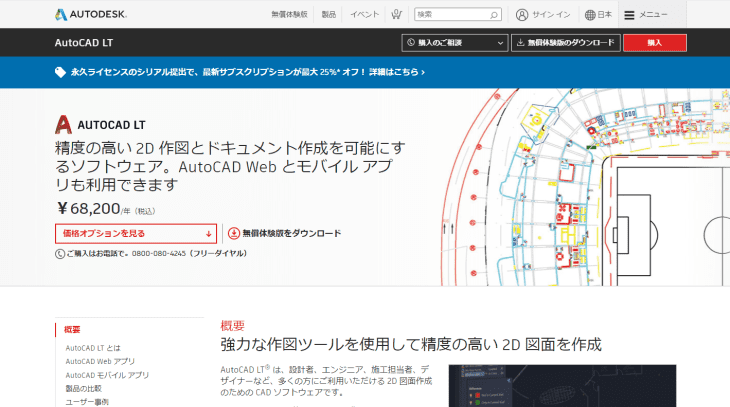Click the 強力な作図ツール heading text
Screen dimensions: 730x407
coord(411,345)
